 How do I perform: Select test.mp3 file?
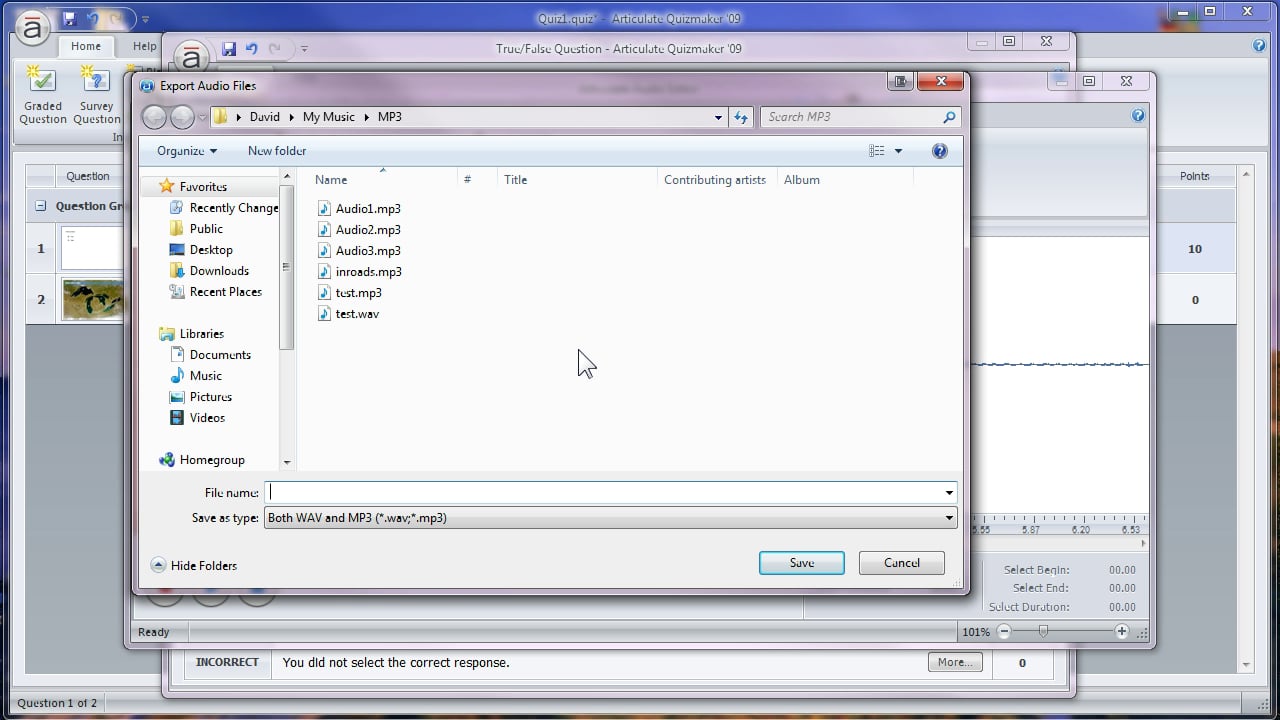coord(349,293)
